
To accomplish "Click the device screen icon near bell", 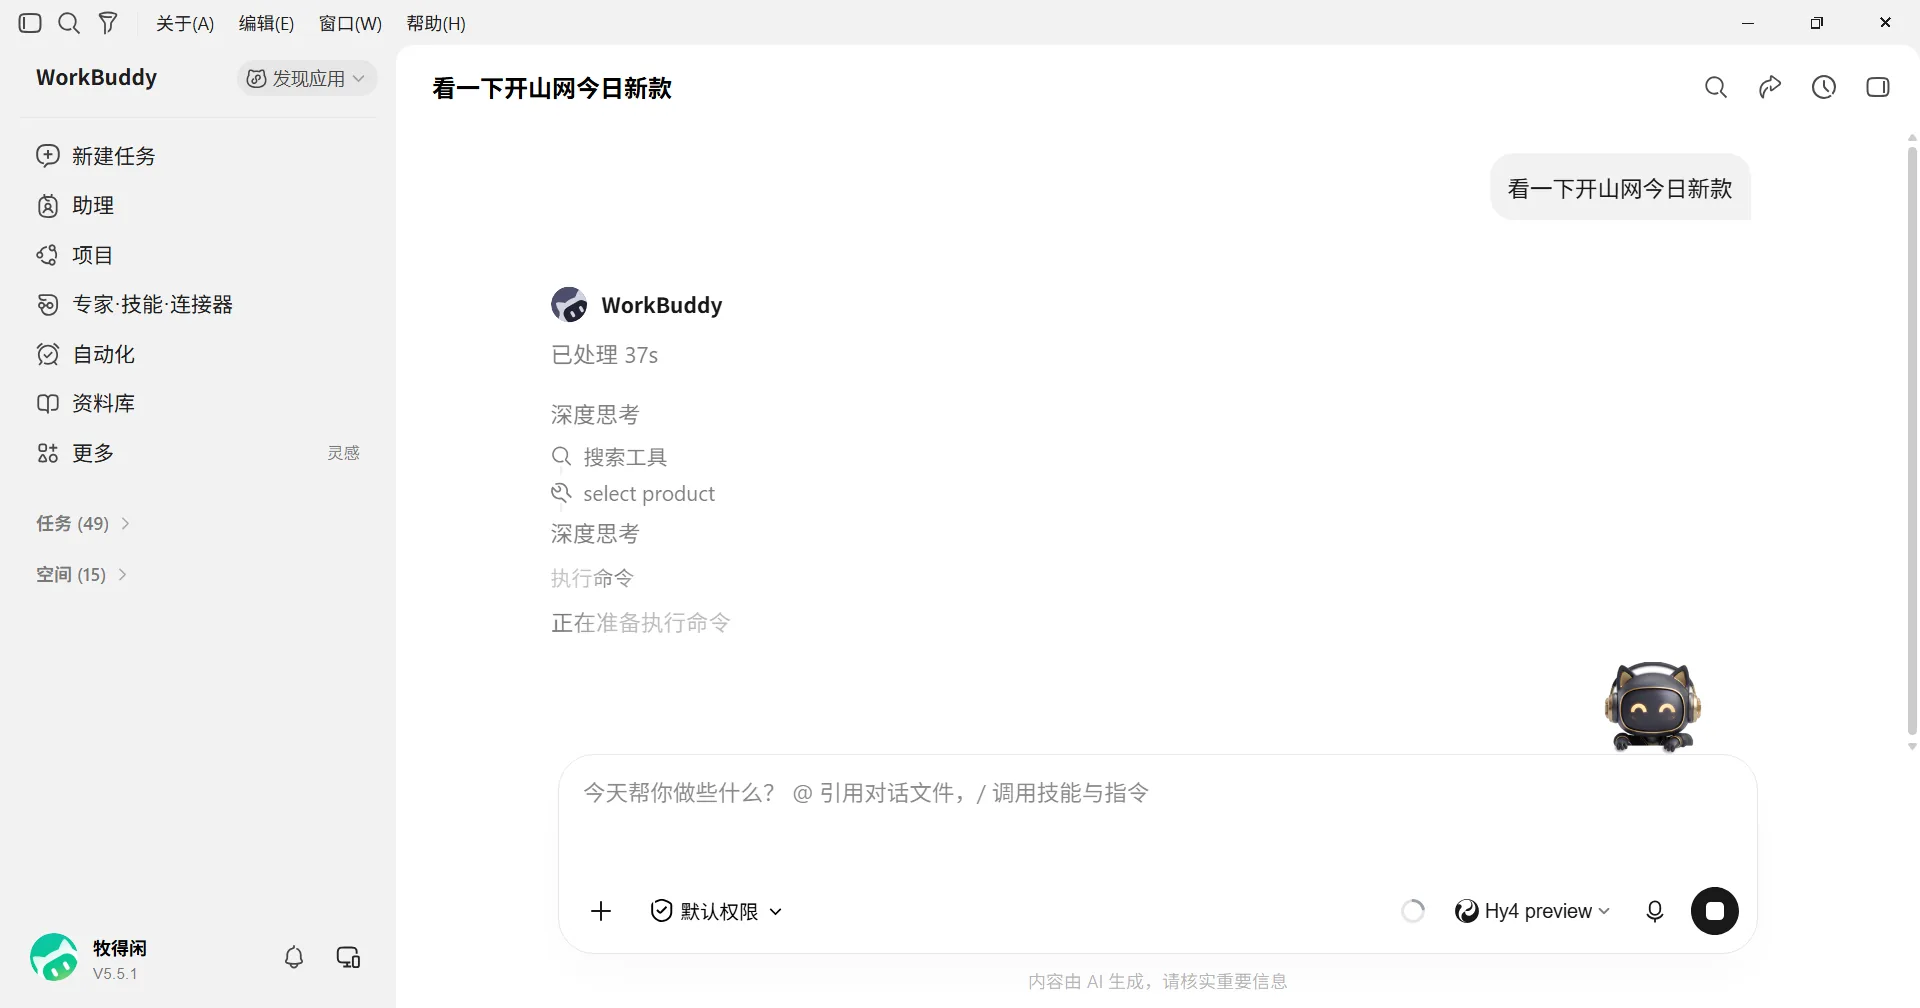I will click(x=348, y=957).
